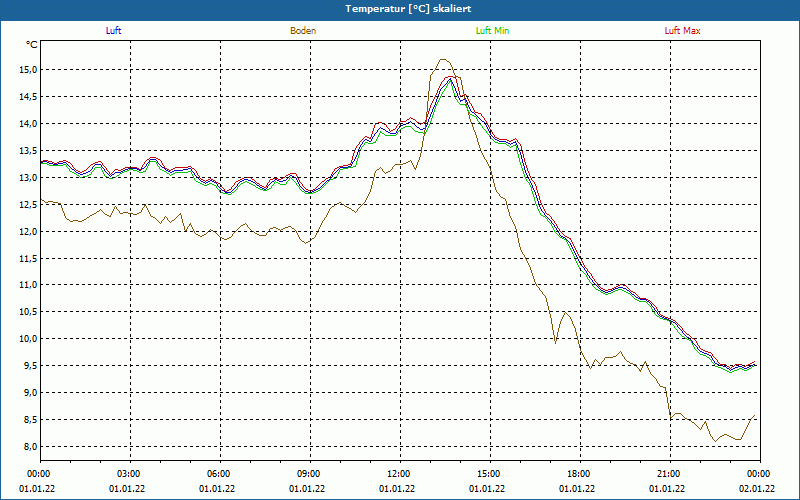Click the '°C' unit label on axis
The height and width of the screenshot is (500, 800).
coord(32,45)
